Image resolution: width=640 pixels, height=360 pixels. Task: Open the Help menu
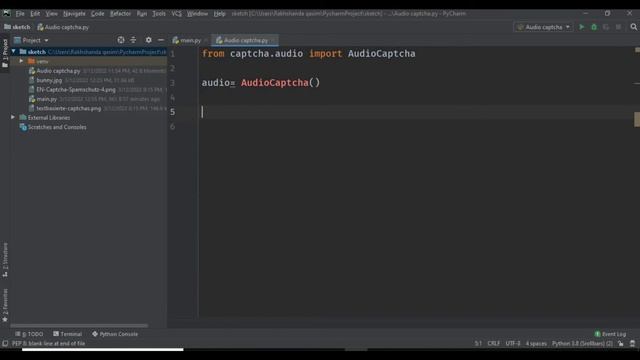[x=219, y=13]
